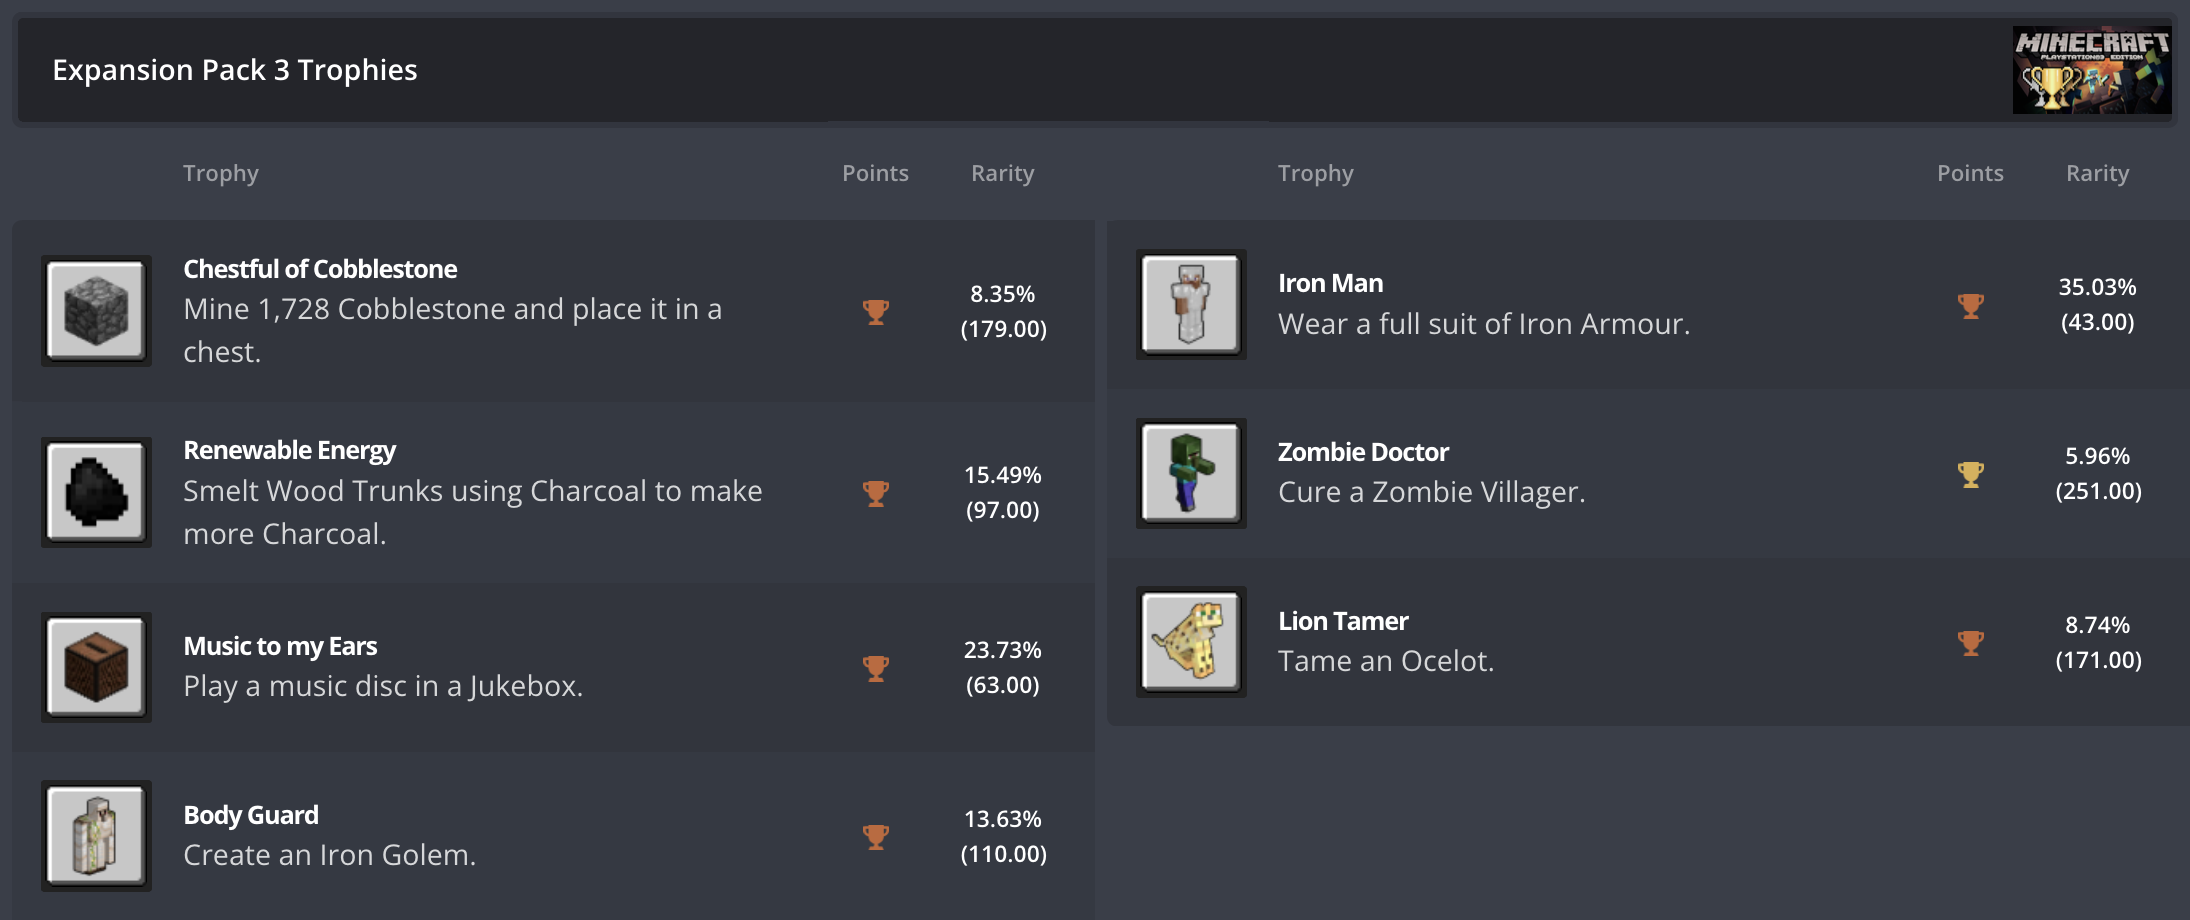Select the right-side Trophy column header
Viewport: 2190px width, 920px height.
pos(1315,172)
